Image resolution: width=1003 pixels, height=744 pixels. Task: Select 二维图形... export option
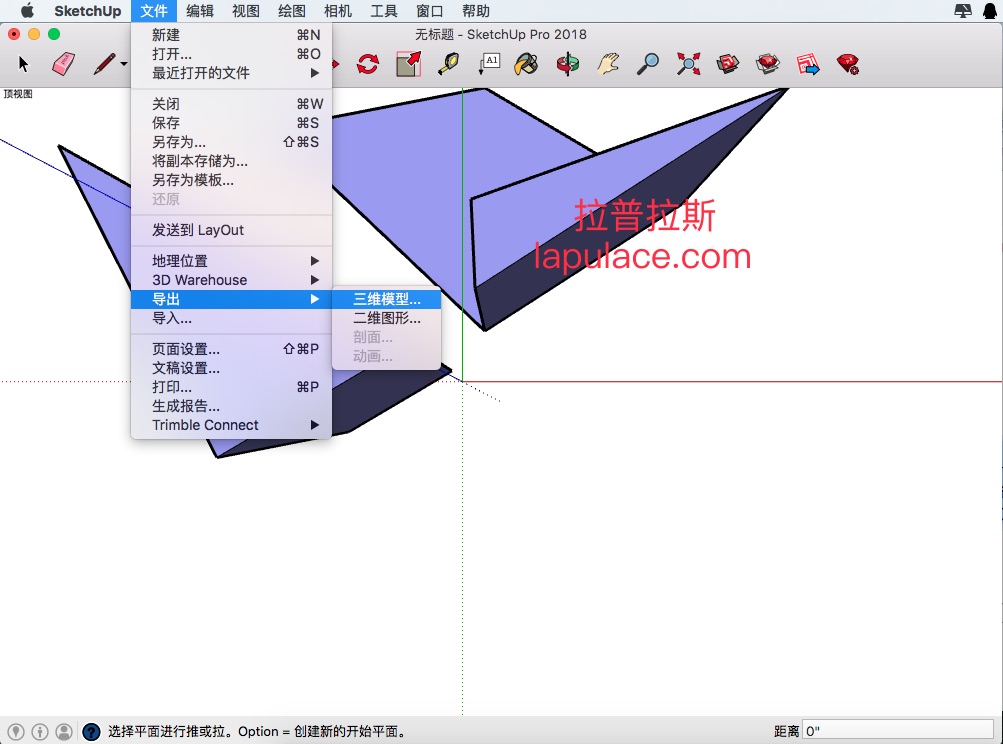tap(387, 318)
